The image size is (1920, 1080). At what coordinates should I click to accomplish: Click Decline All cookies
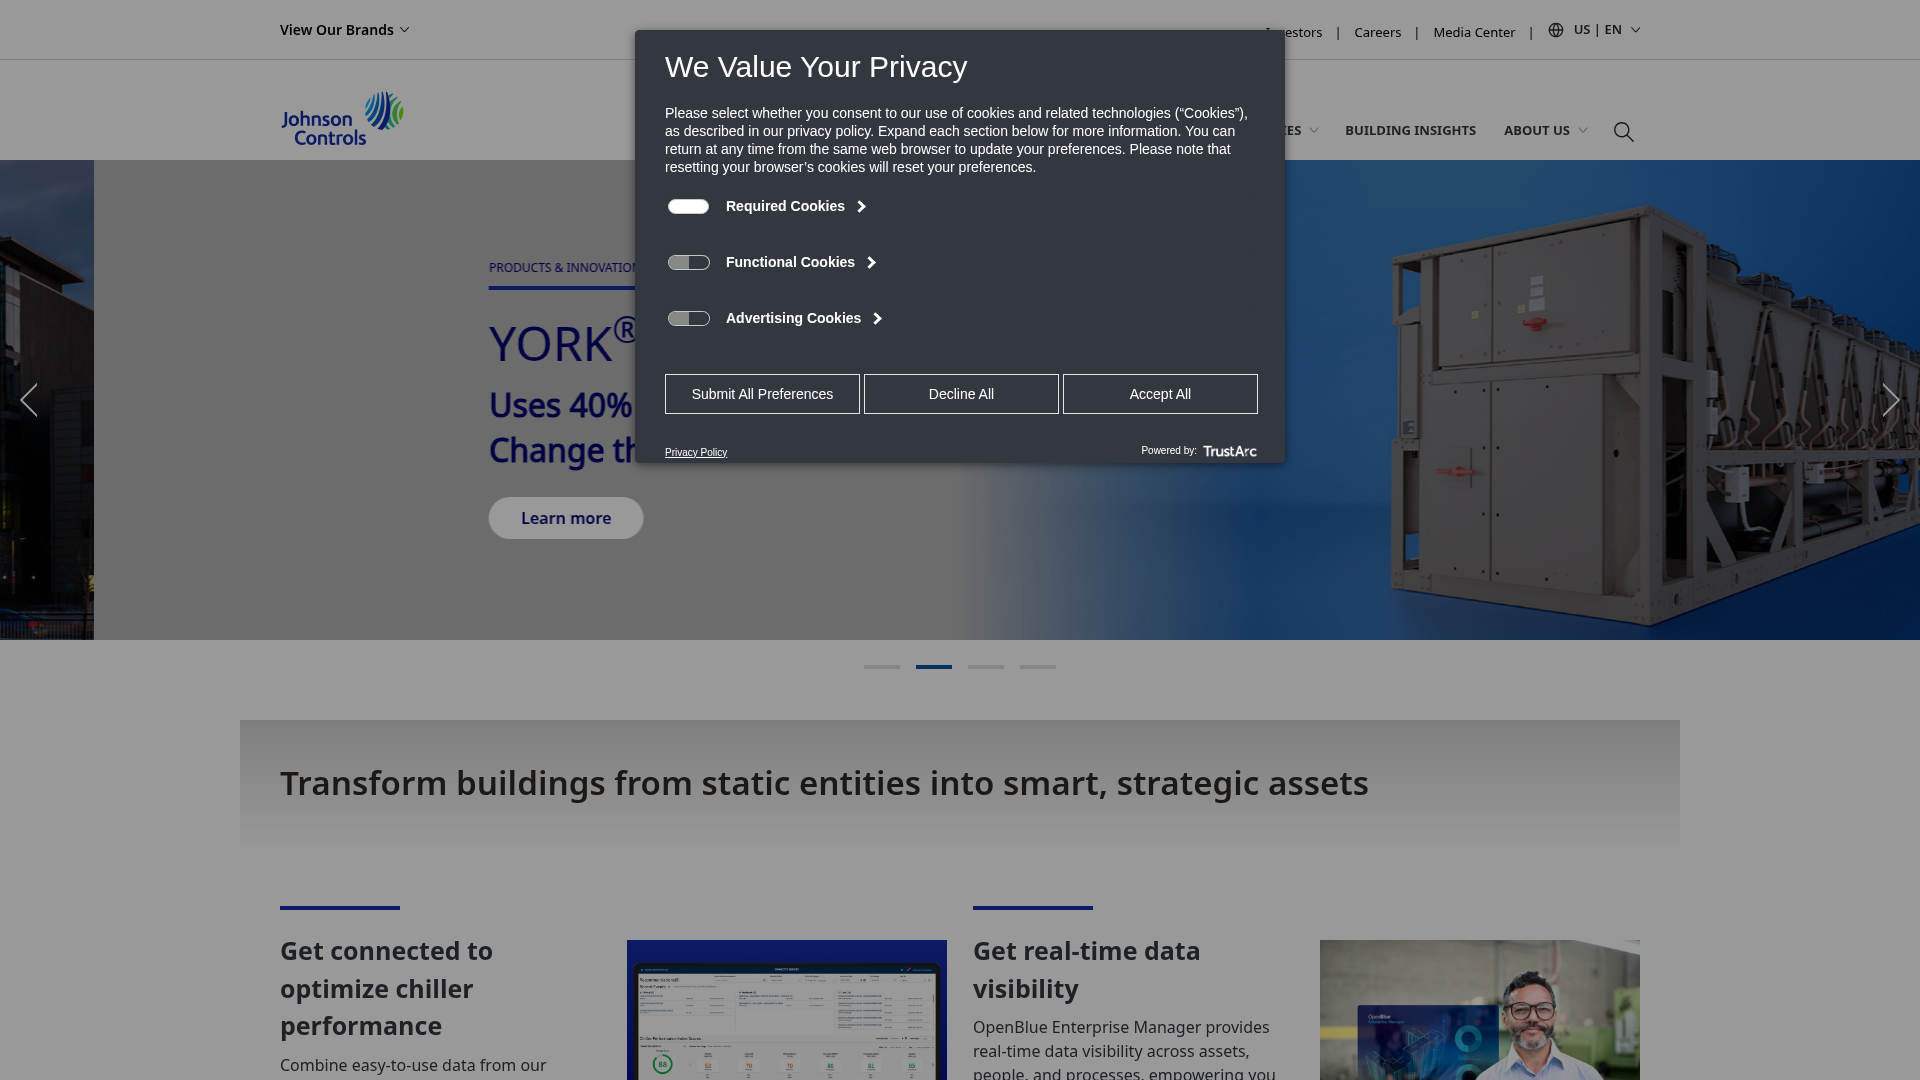(x=960, y=393)
